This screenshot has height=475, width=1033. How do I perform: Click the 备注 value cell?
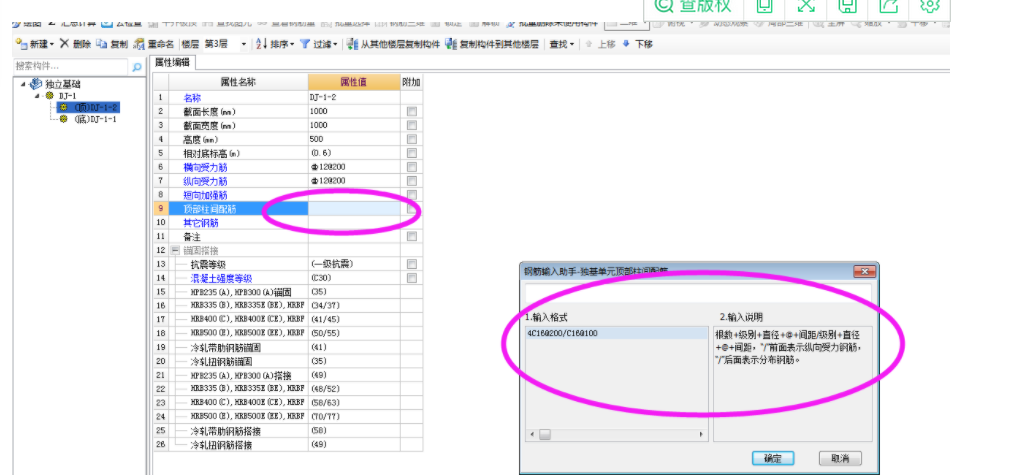pyautogui.click(x=354, y=236)
